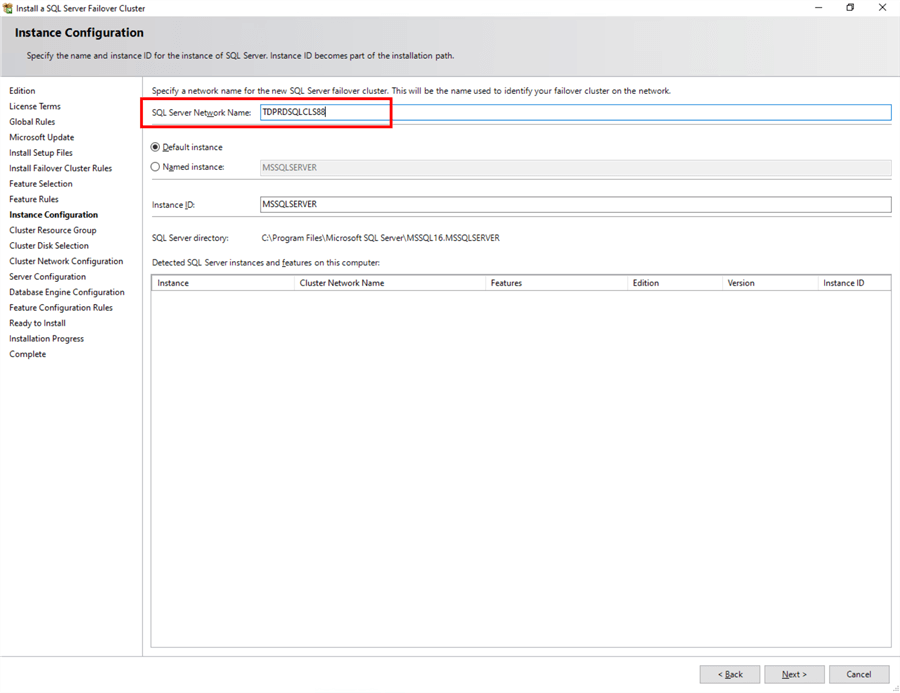Go to License Terms step
Viewport: 900px width, 693px height.
coord(35,106)
